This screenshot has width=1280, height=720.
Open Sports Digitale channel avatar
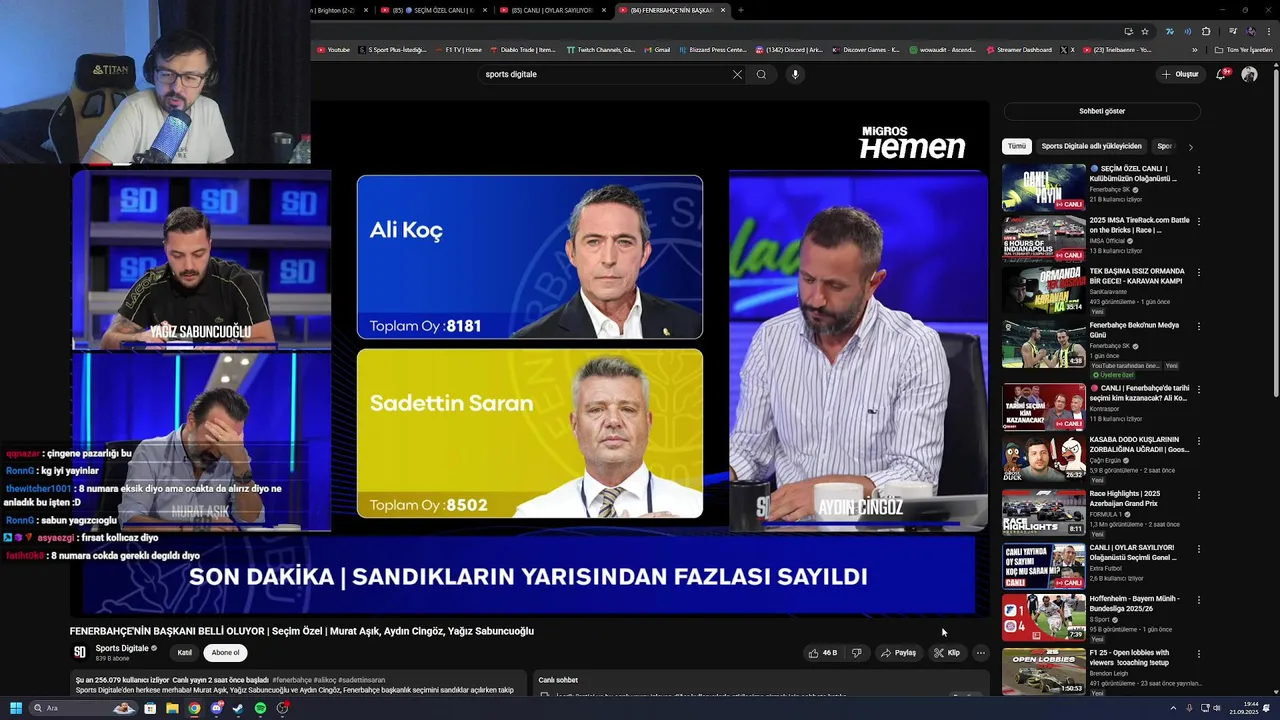tap(80, 652)
